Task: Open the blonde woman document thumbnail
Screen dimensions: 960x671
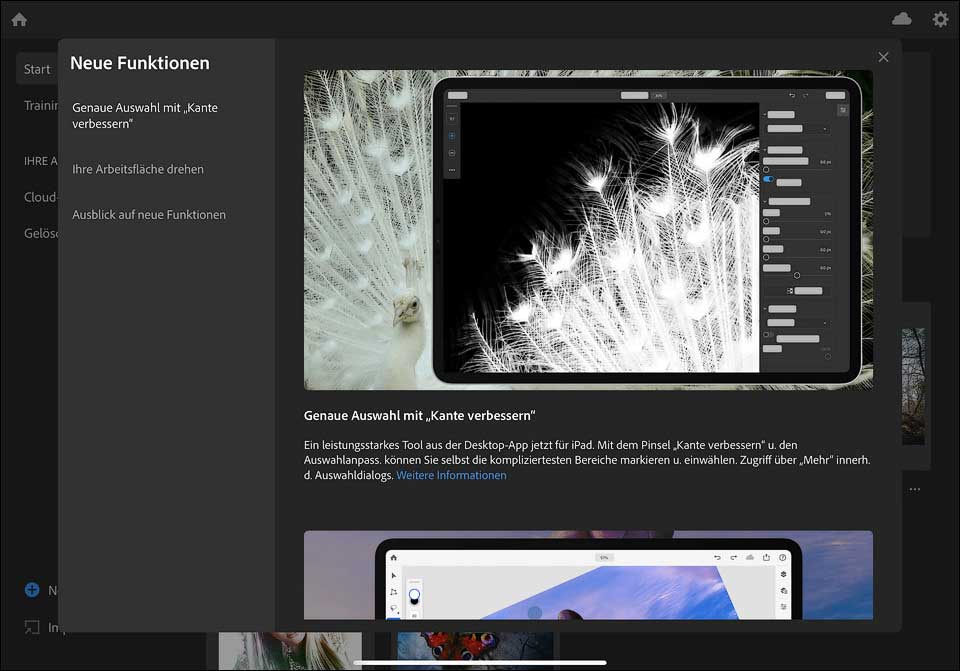Action: [290, 645]
